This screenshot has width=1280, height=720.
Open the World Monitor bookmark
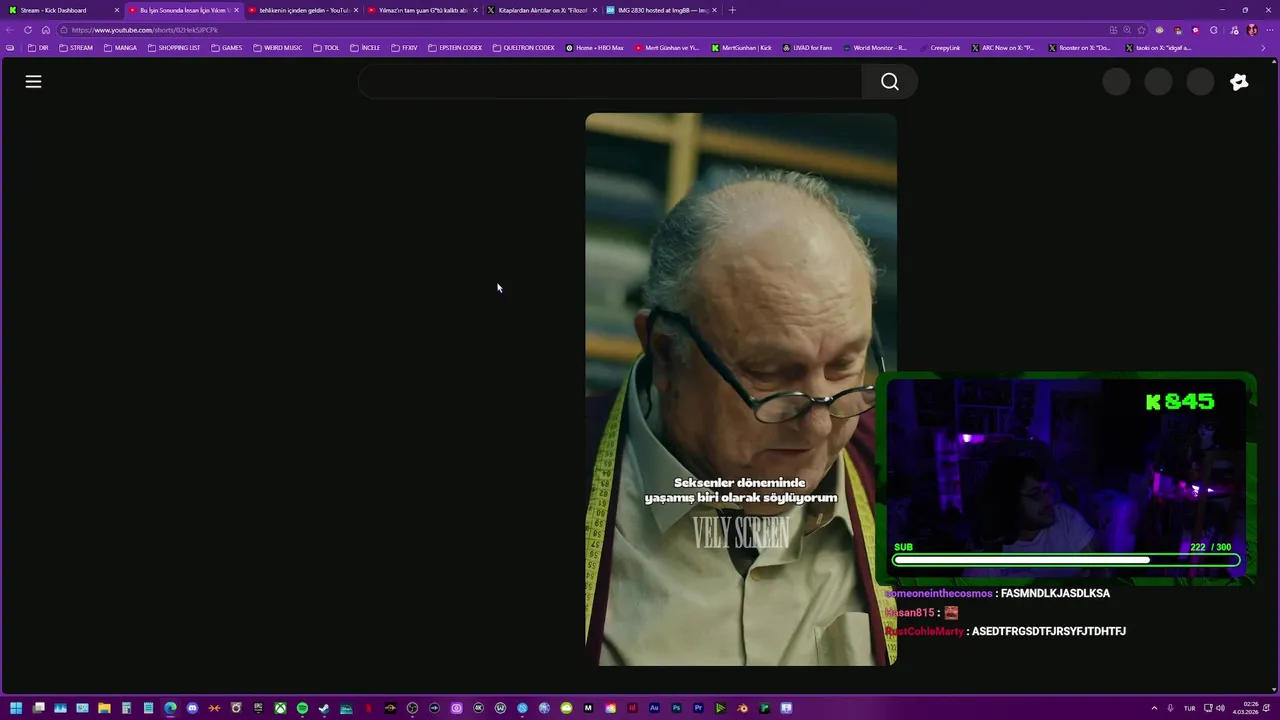pos(875,48)
